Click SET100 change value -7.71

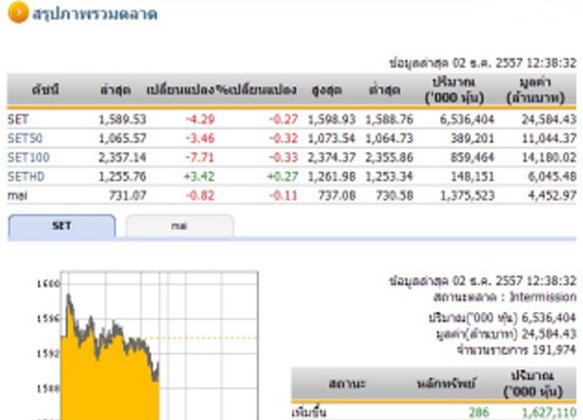tap(200, 158)
